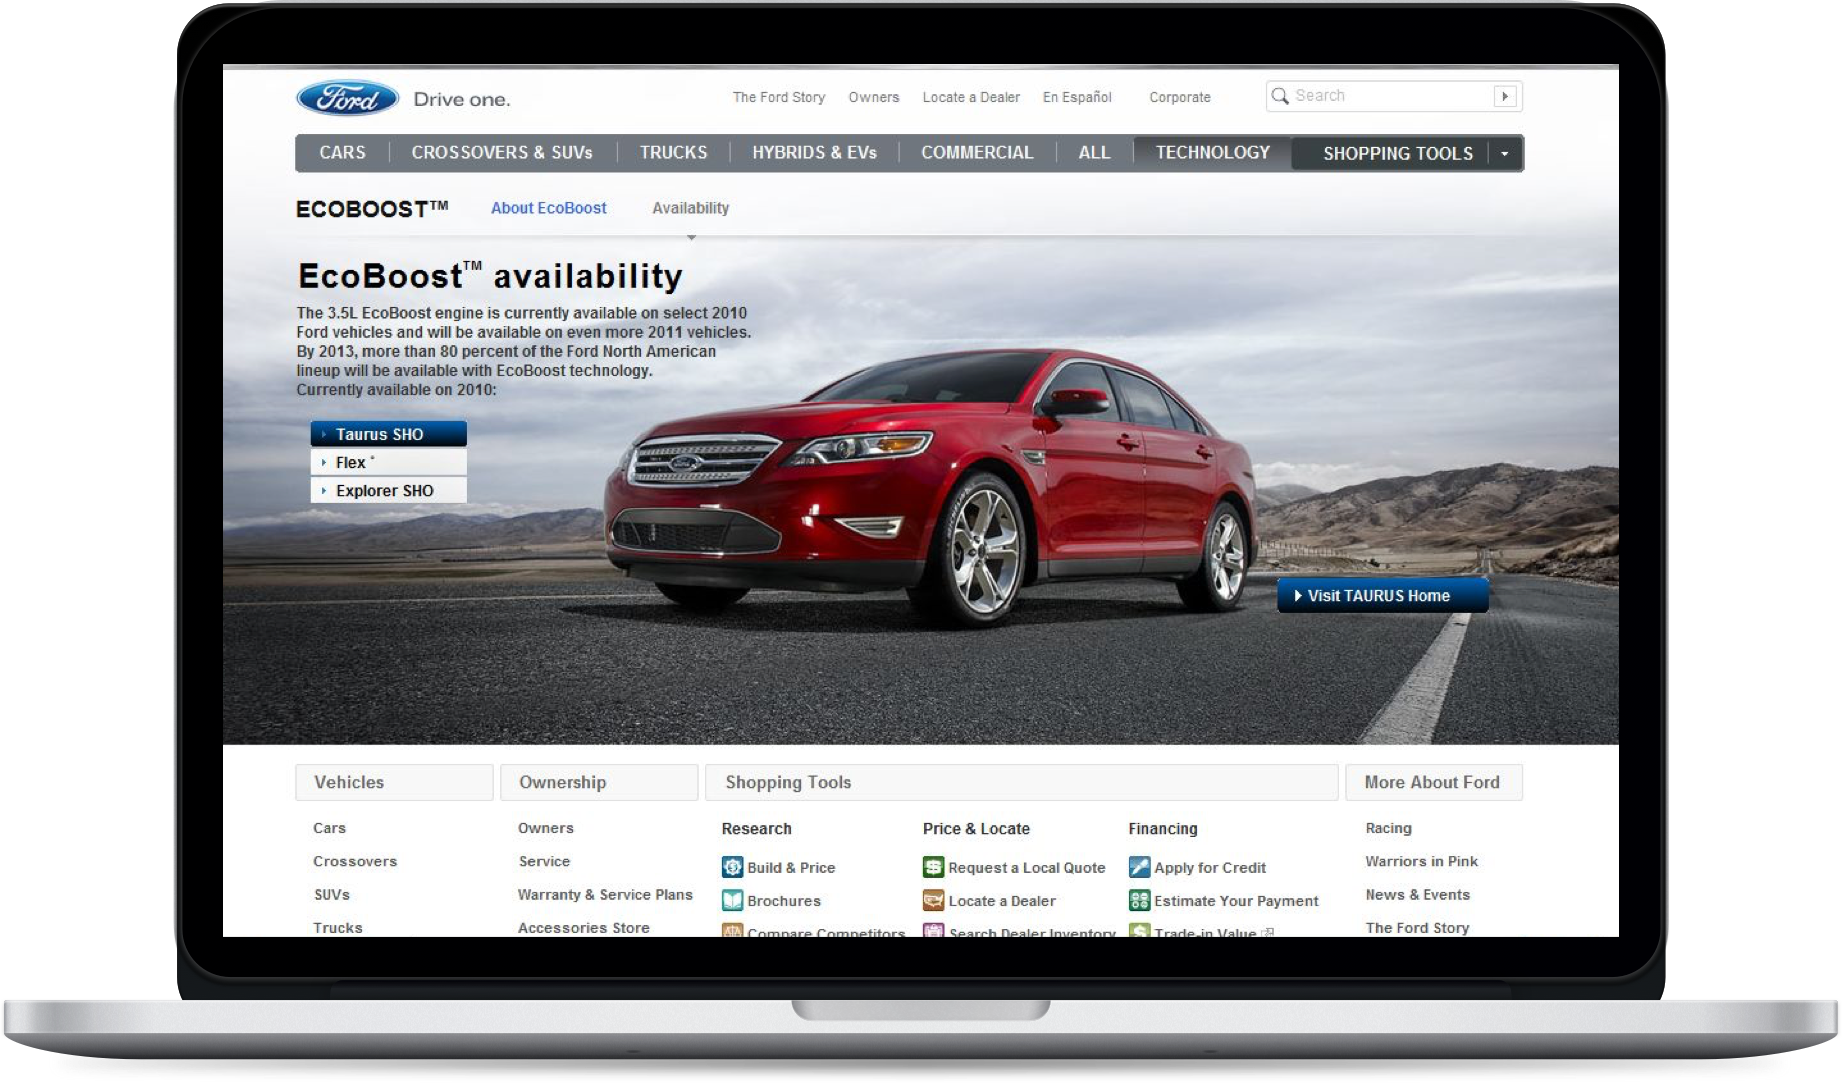1842x1083 pixels.
Task: Open the CARS navigation menu
Action: click(x=342, y=152)
